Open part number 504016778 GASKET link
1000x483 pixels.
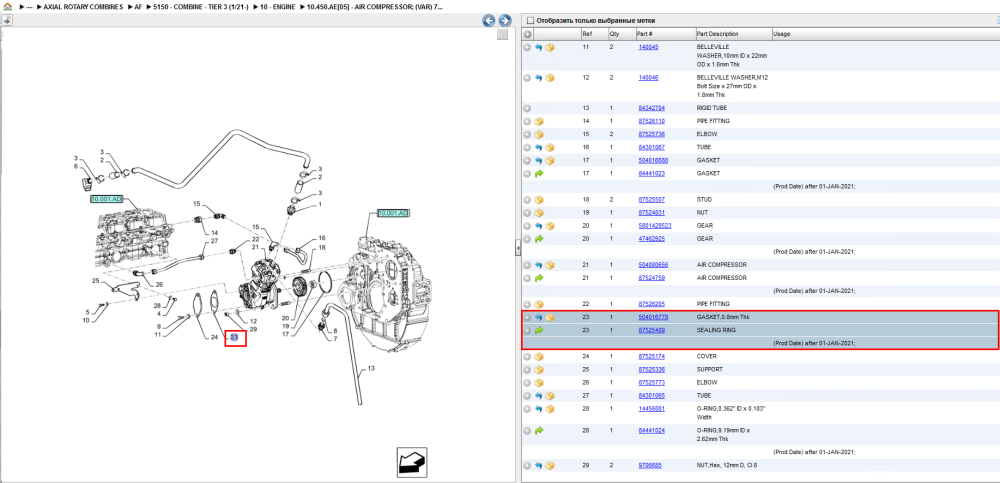[x=653, y=317]
